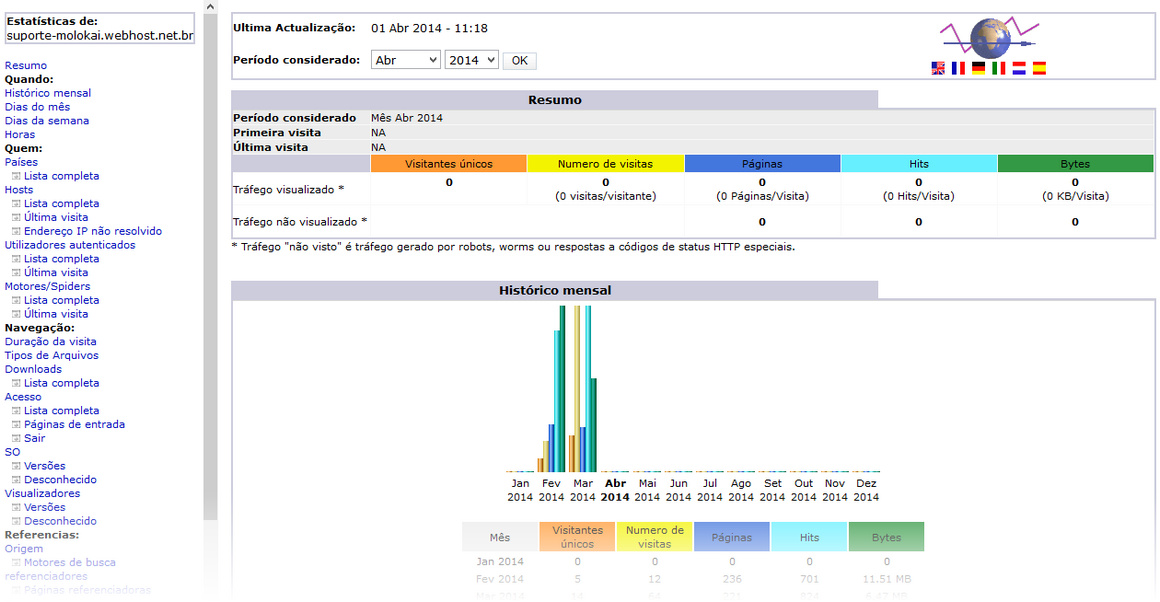The width and height of the screenshot is (1160, 602).
Task: Go to Resumo in the sidebar
Action: point(26,66)
